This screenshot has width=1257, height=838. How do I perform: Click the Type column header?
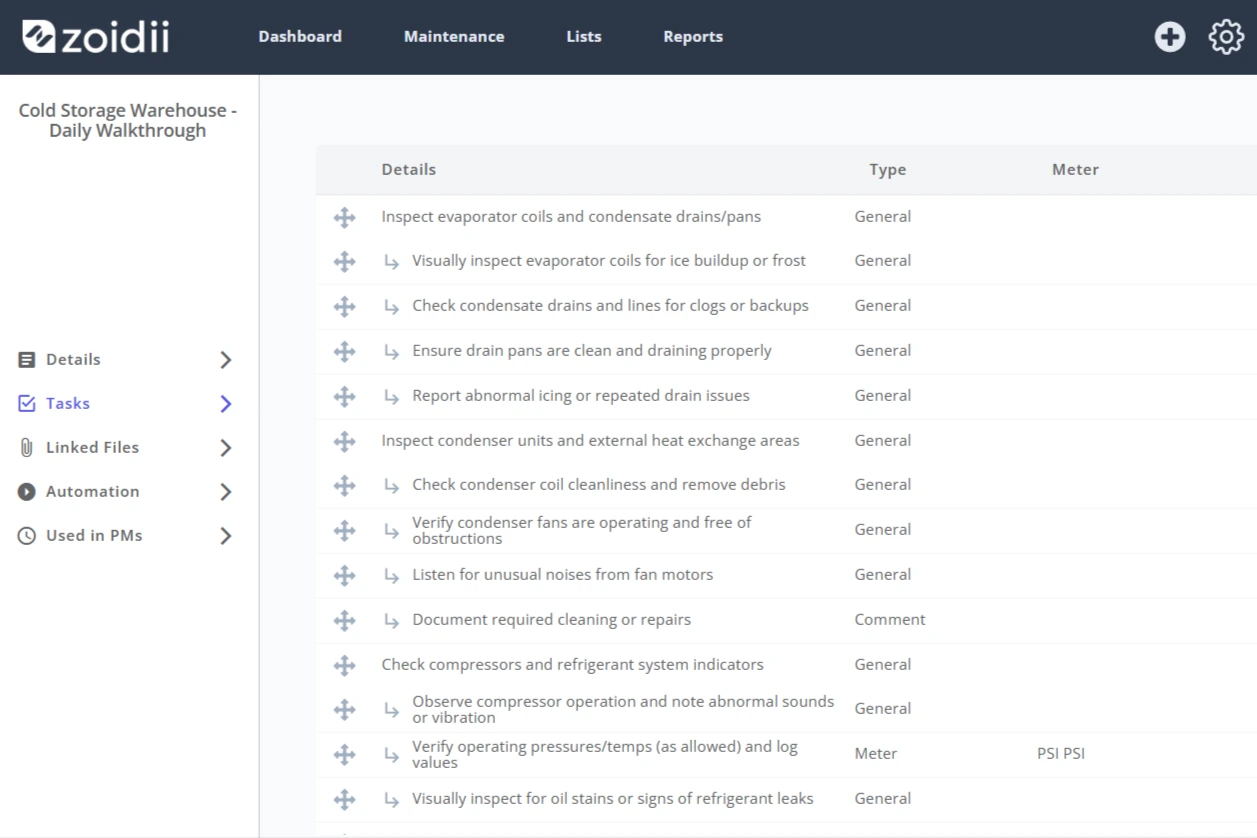pos(888,170)
